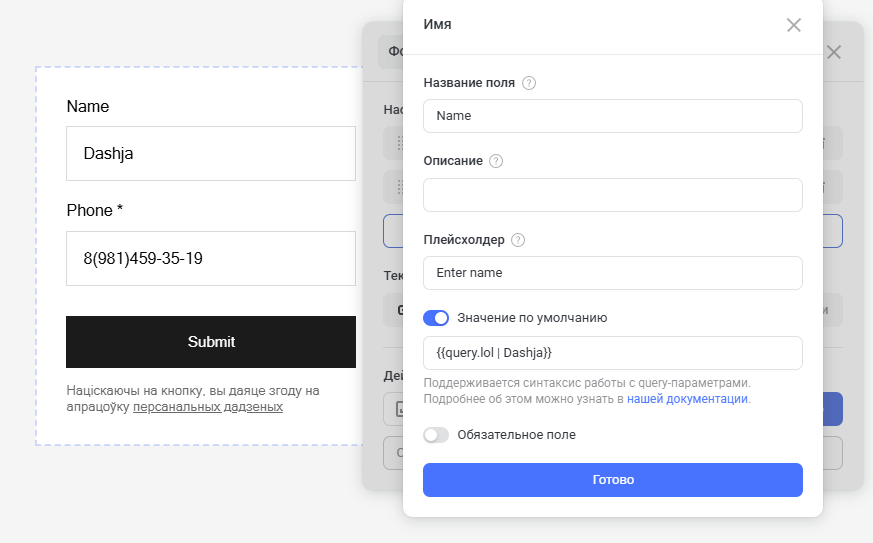
Task: Click the Name input showing Dashja
Action: (211, 154)
